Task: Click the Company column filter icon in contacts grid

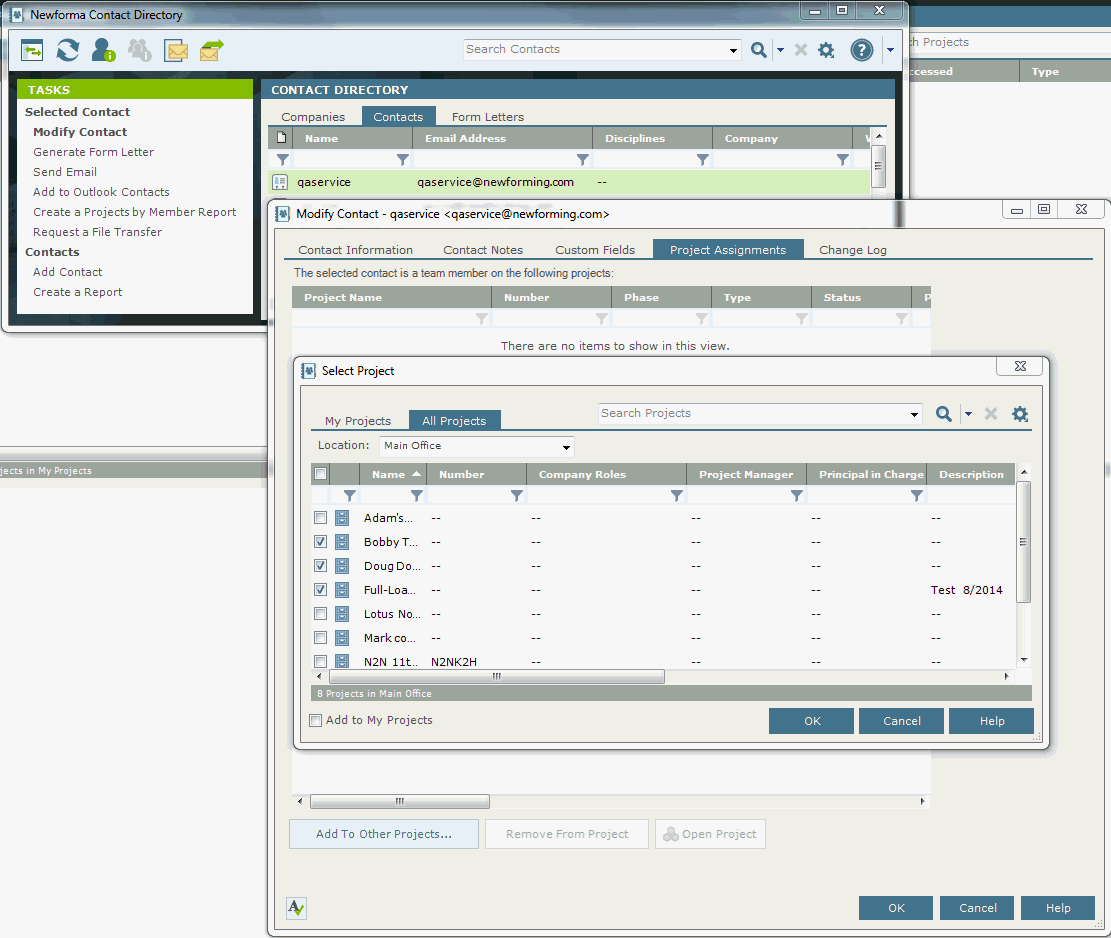Action: pyautogui.click(x=842, y=159)
